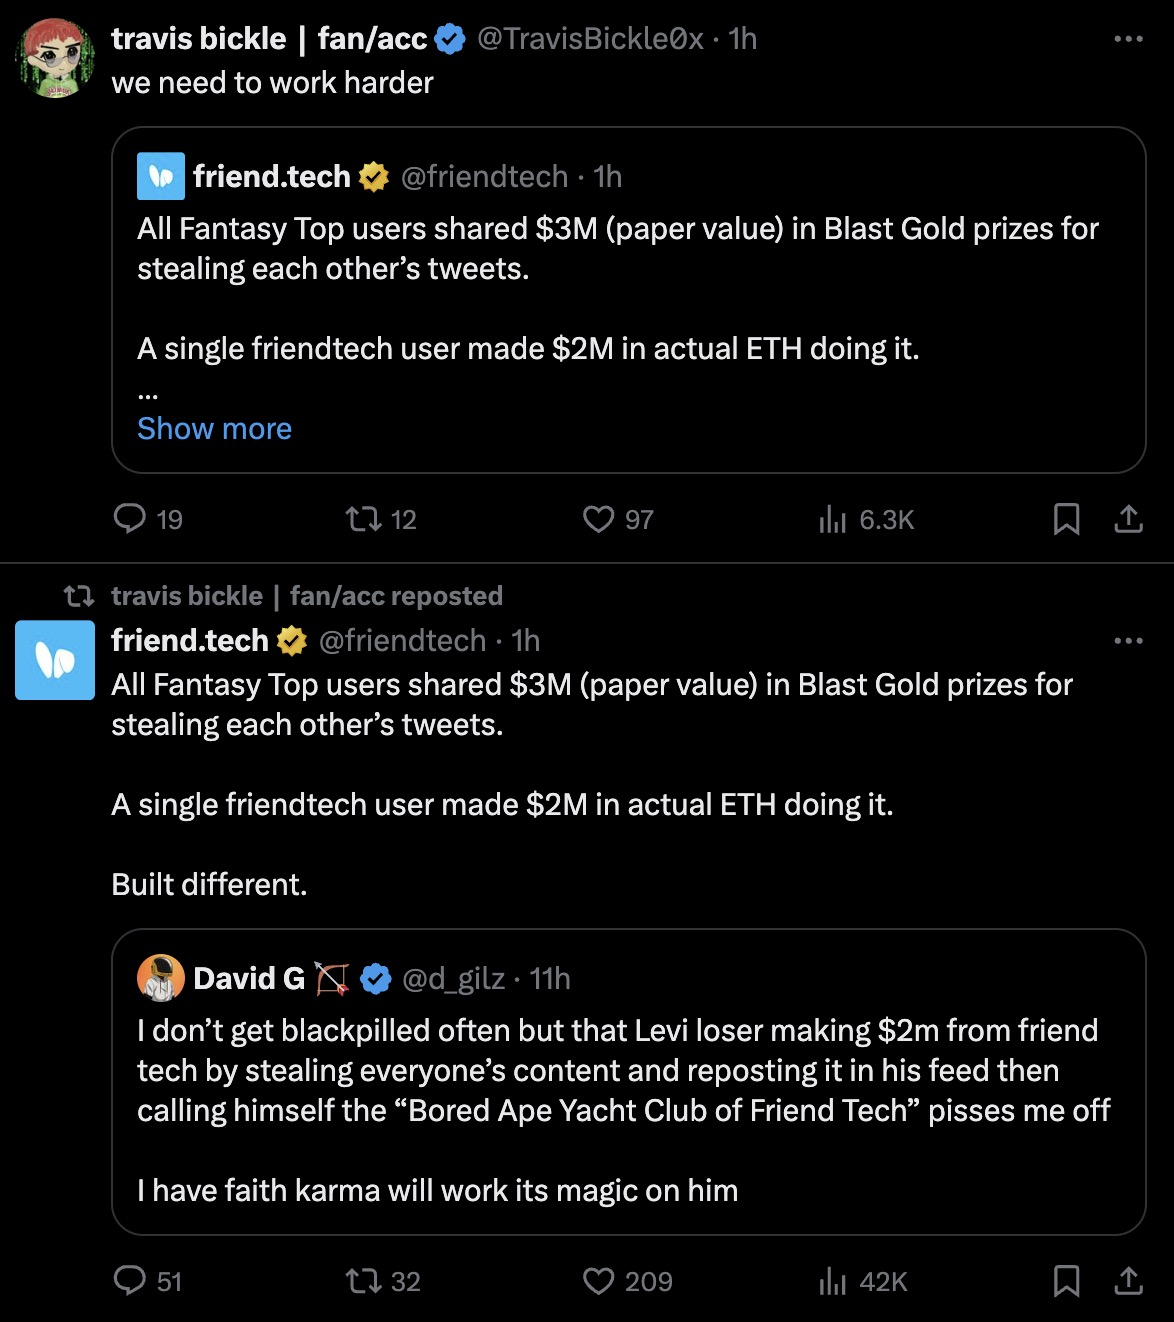Share travis bickle's tweet
The width and height of the screenshot is (1174, 1322).
tap(1128, 519)
